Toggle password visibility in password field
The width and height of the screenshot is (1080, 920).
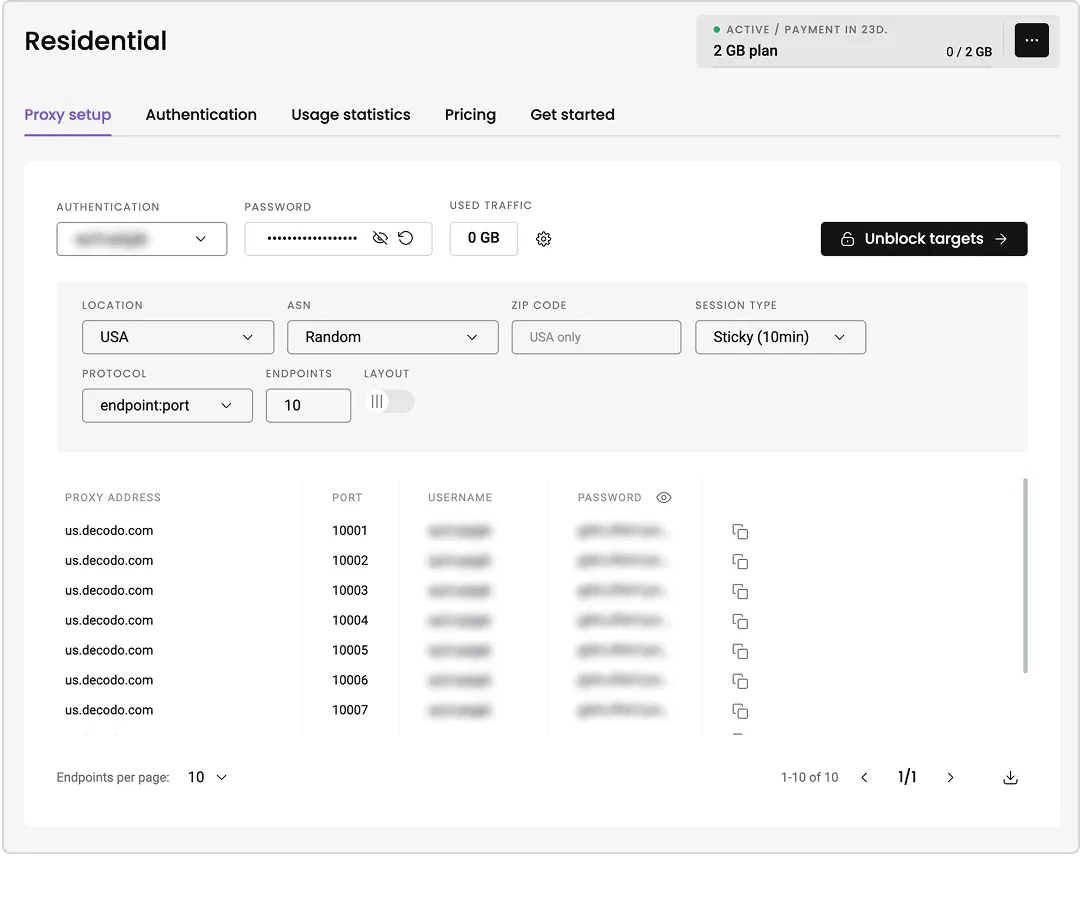pos(380,239)
